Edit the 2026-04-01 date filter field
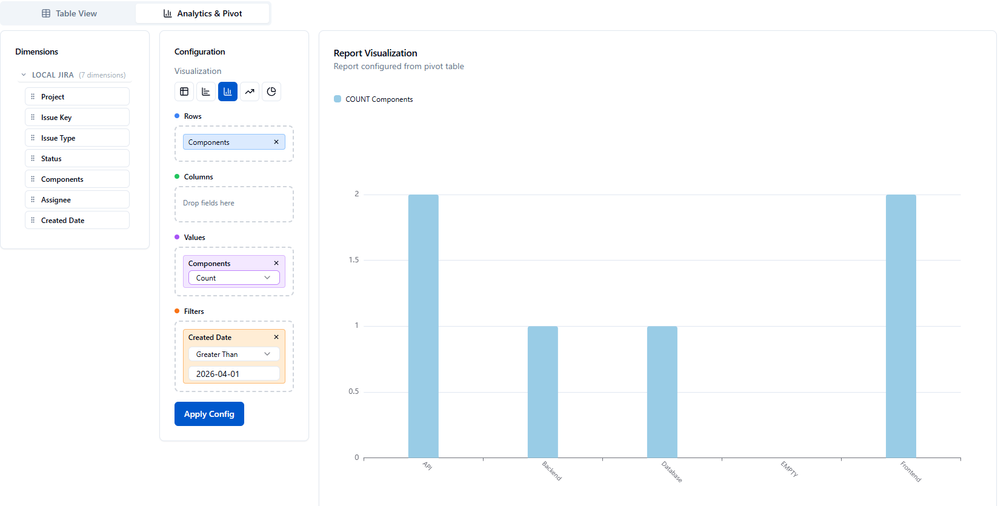The height and width of the screenshot is (506, 998). 234,374
